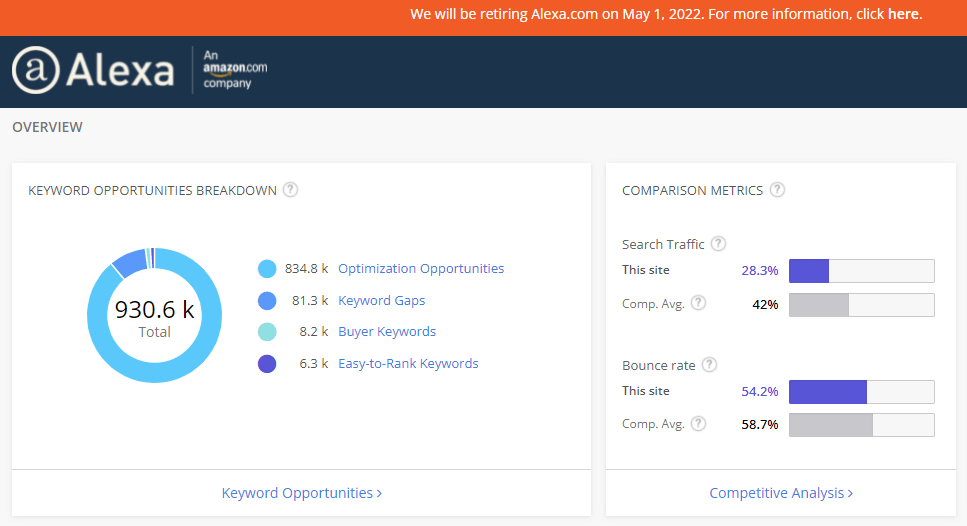This screenshot has width=967, height=526.
Task: Click Easy-to-Rank Keywords legend color dot
Action: pyautogui.click(x=267, y=364)
